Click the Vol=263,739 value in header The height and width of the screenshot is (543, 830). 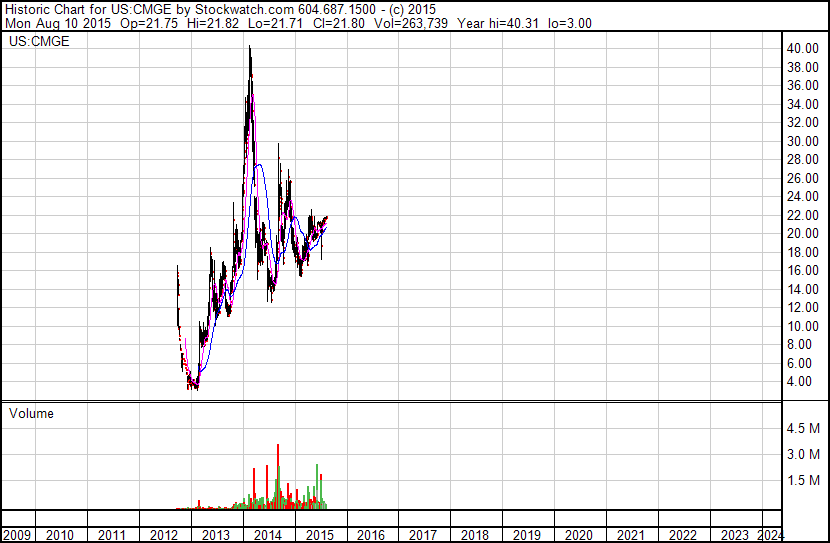(411, 23)
